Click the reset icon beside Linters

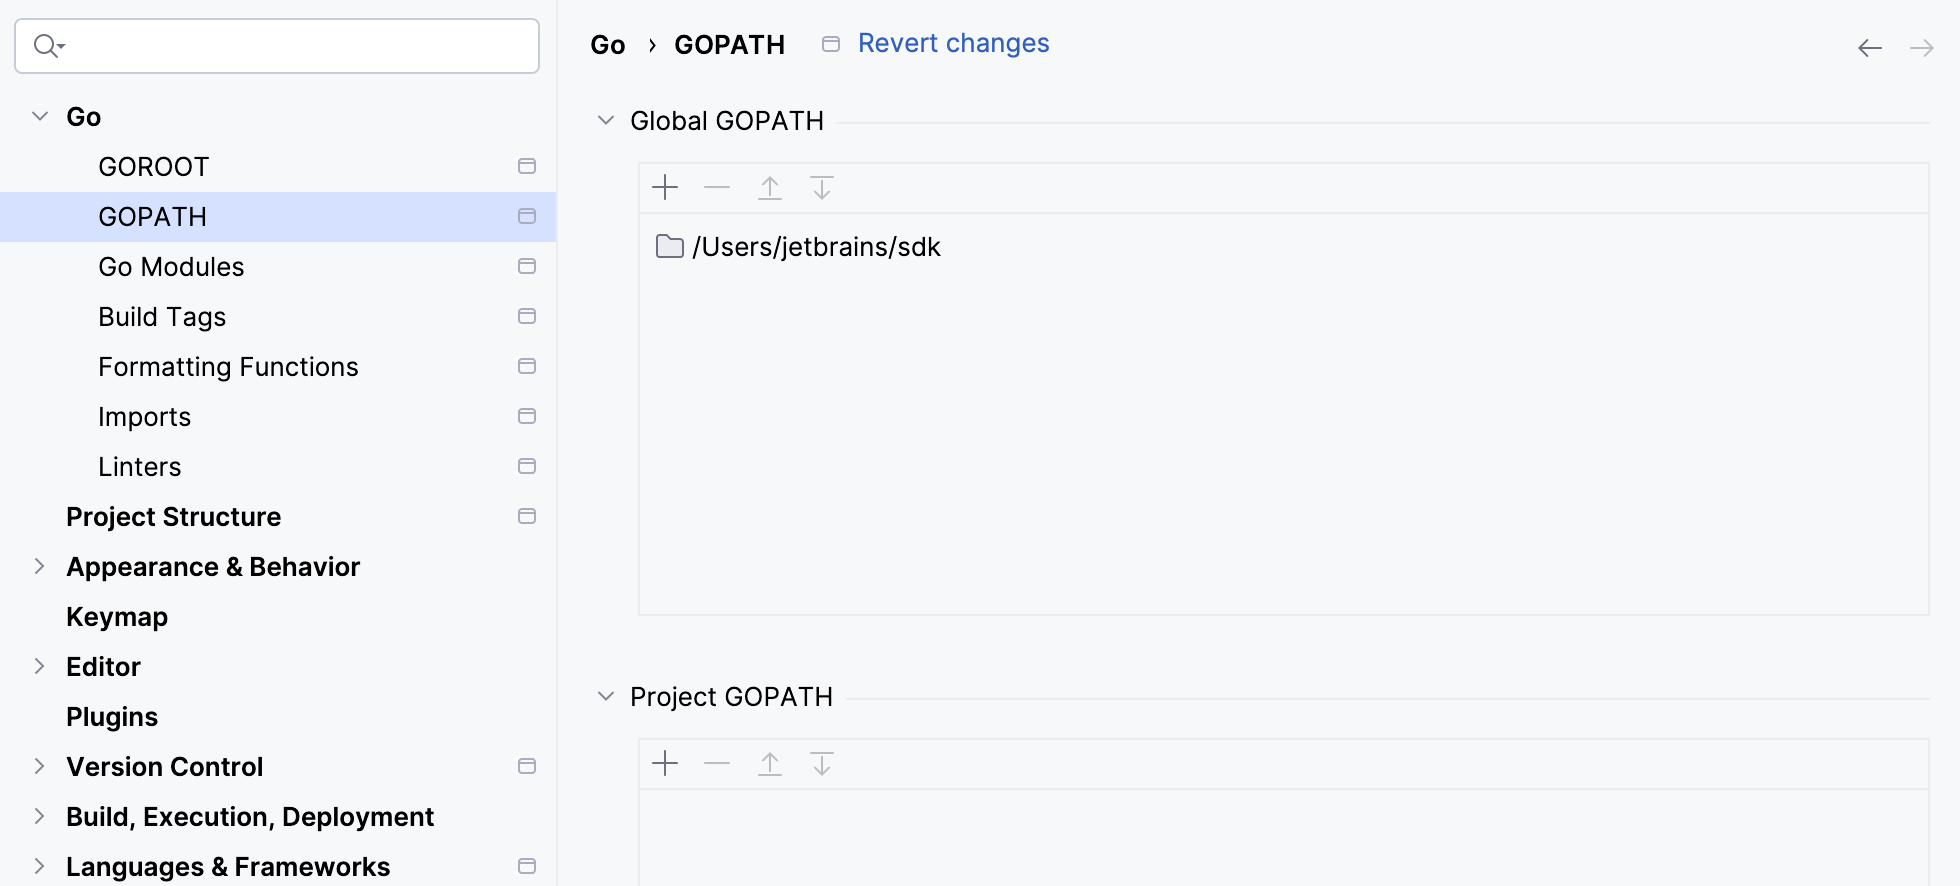point(527,466)
